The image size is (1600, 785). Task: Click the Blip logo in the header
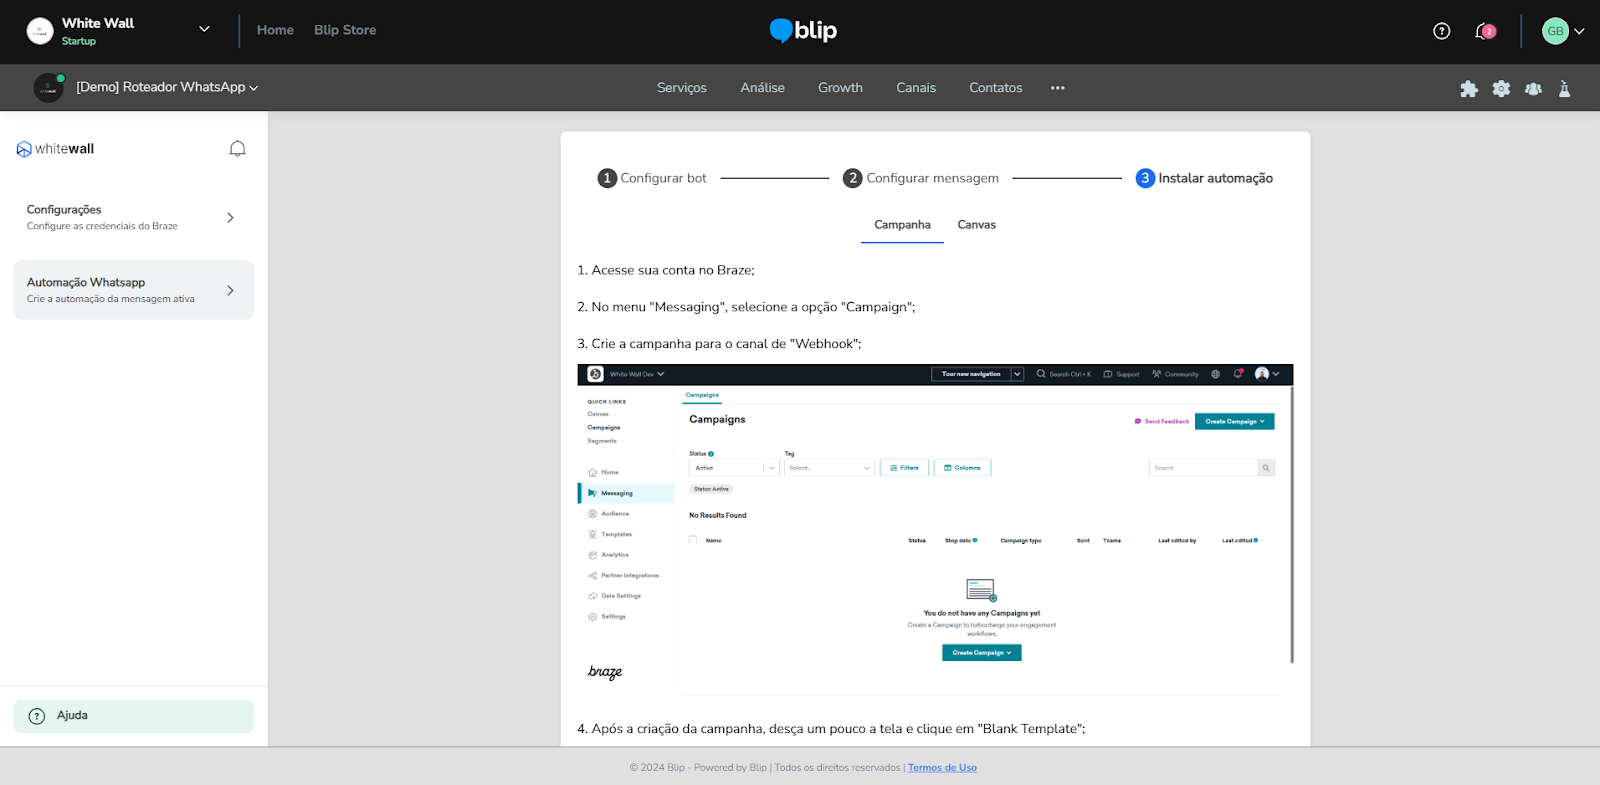pos(803,31)
